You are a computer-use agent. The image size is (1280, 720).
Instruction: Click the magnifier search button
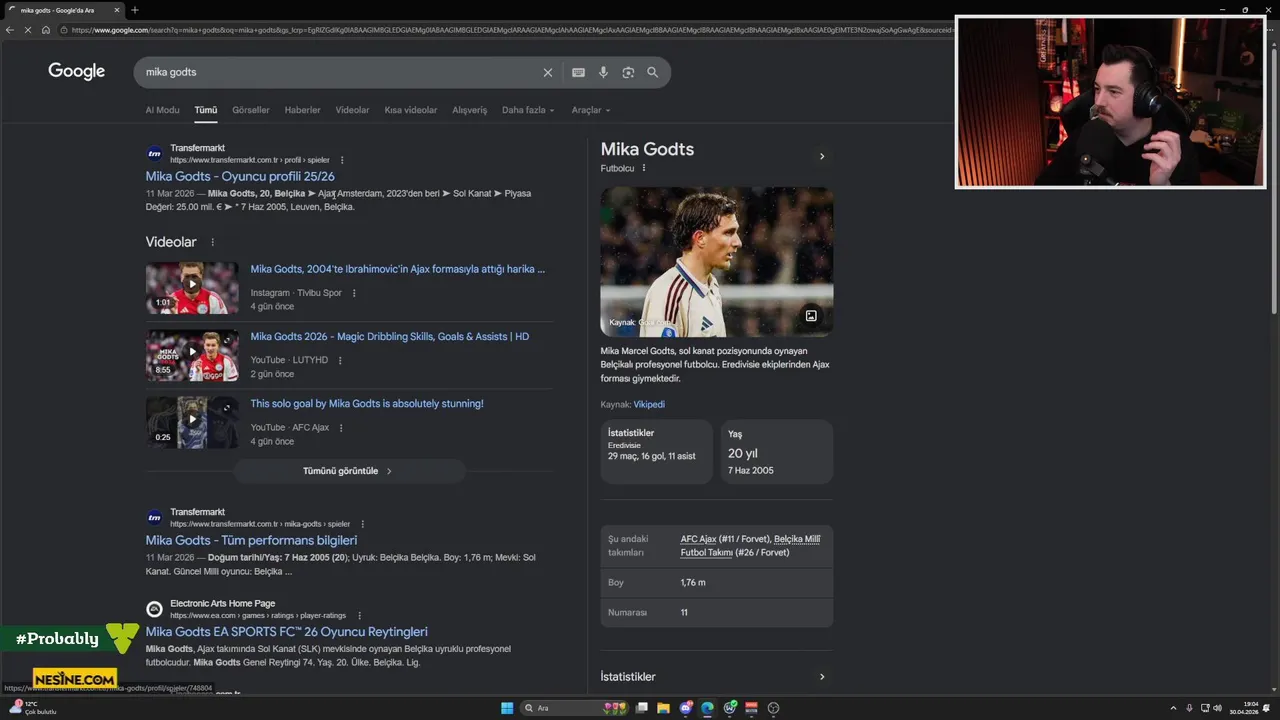652,72
